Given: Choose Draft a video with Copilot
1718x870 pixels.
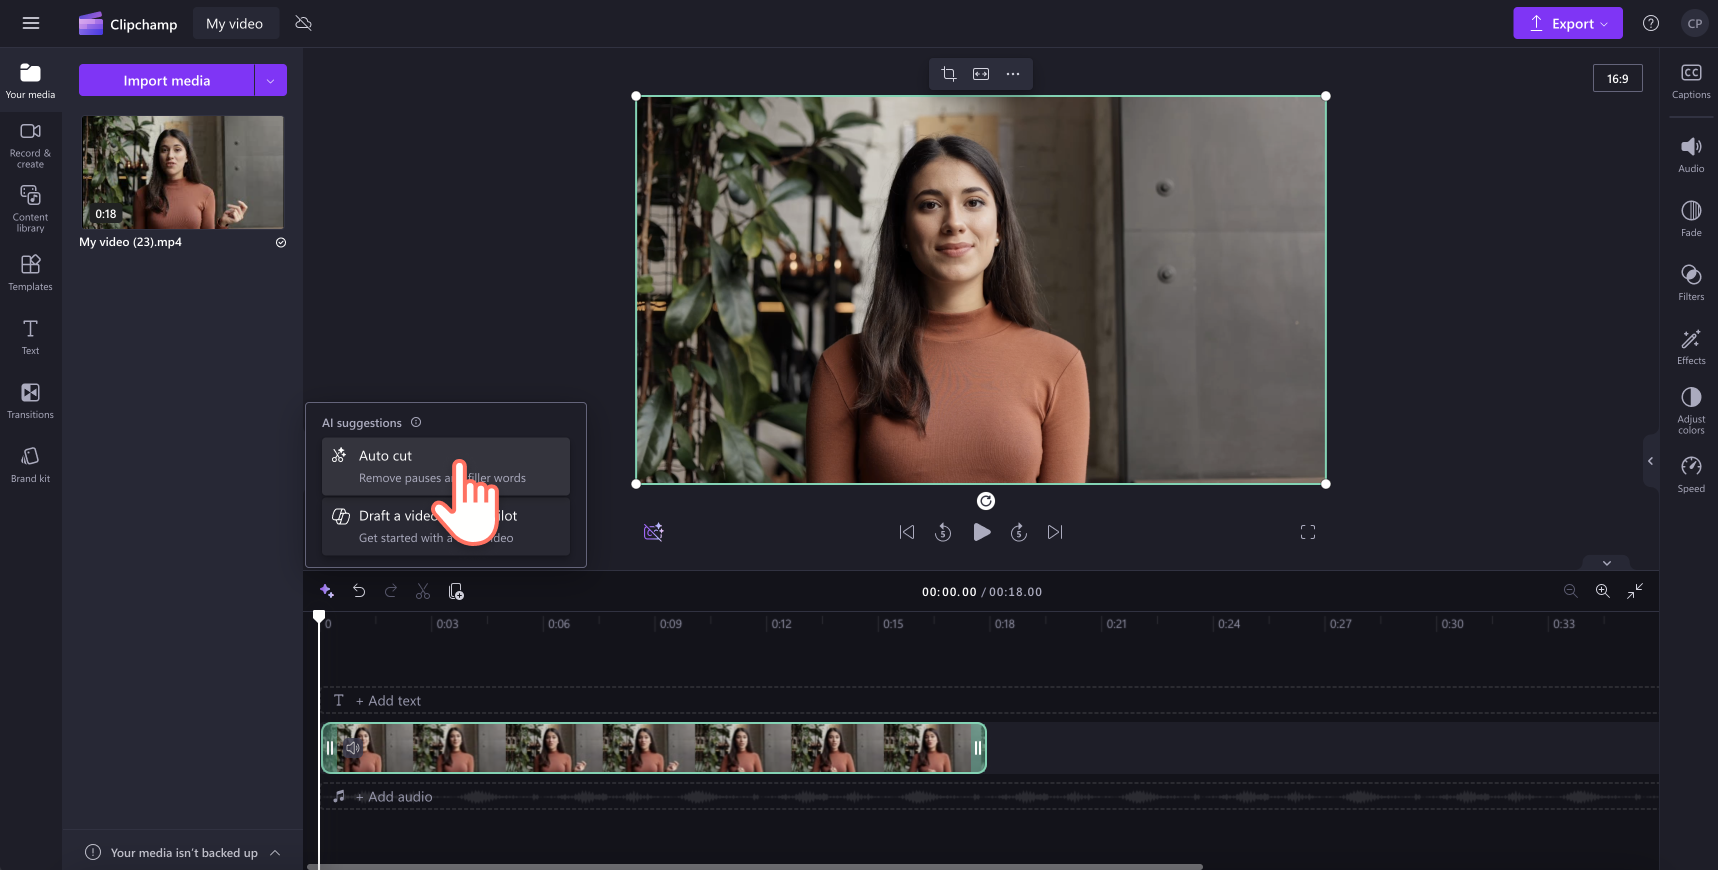Looking at the screenshot, I should (x=446, y=526).
